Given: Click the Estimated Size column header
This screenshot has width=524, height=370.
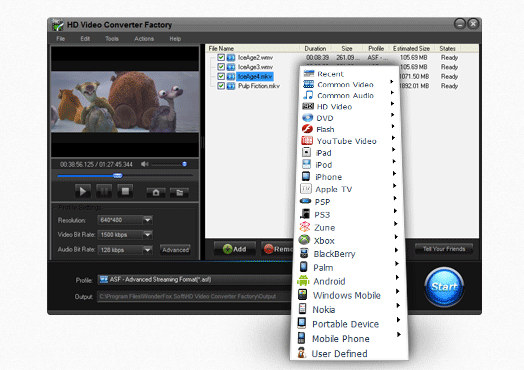Looking at the screenshot, I should 411,48.
